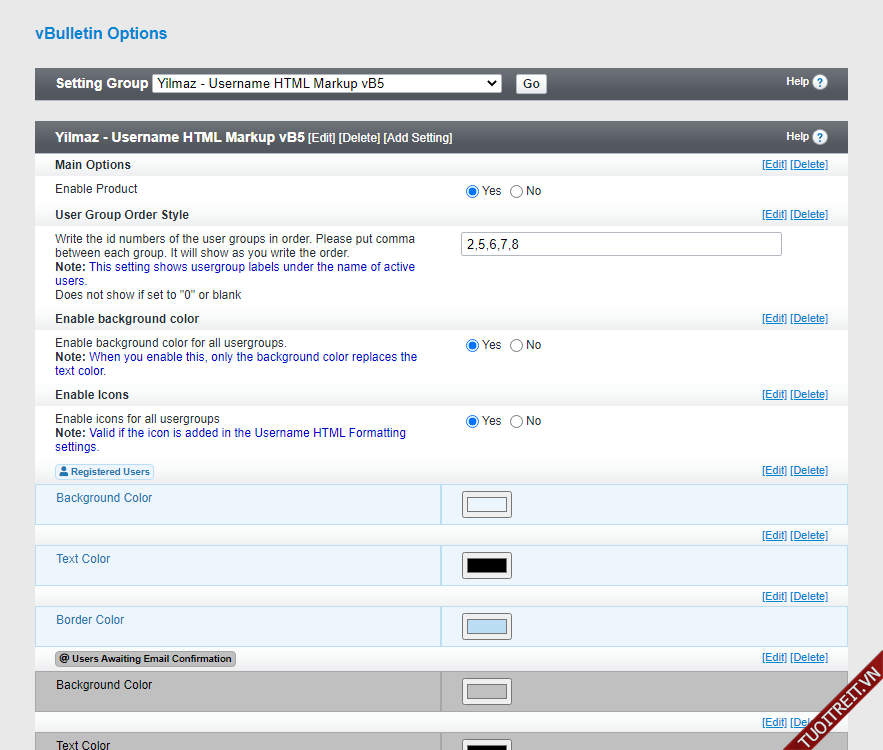This screenshot has height=750, width=883.
Task: Click Edit link in Yilmaz header
Action: click(321, 138)
